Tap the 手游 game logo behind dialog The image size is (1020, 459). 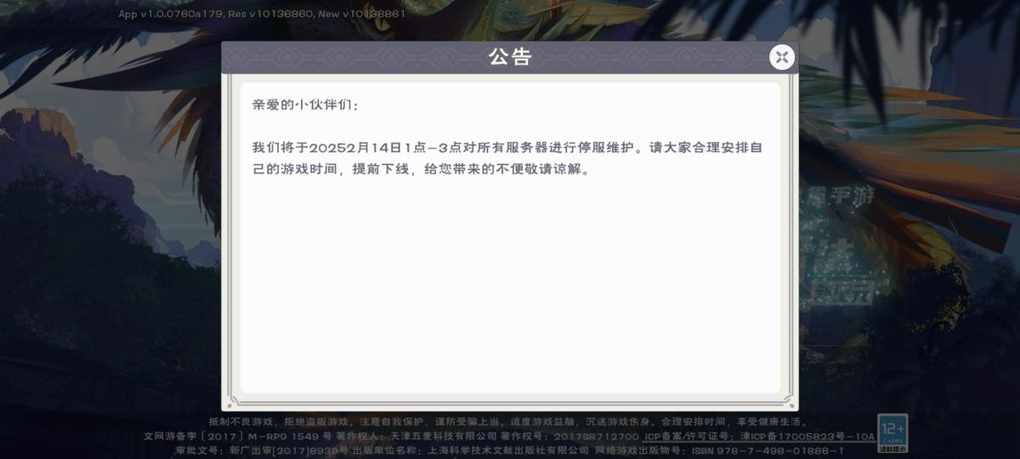coord(839,195)
